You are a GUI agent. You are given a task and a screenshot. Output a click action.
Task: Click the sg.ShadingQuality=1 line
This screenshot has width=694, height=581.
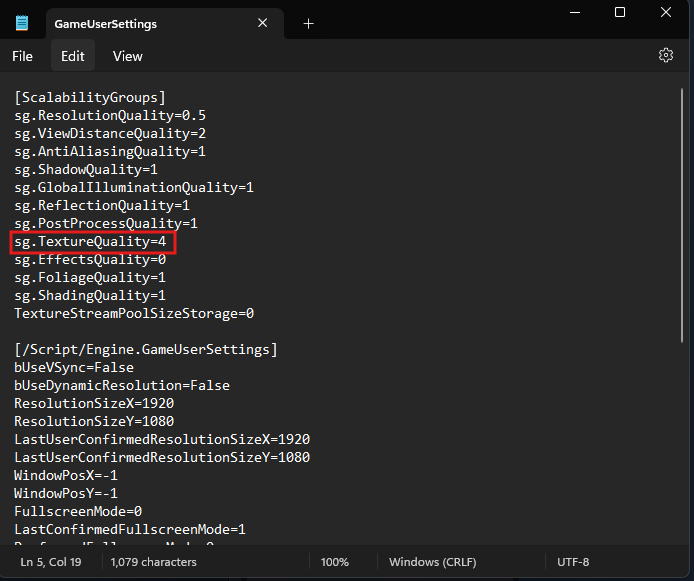90,296
